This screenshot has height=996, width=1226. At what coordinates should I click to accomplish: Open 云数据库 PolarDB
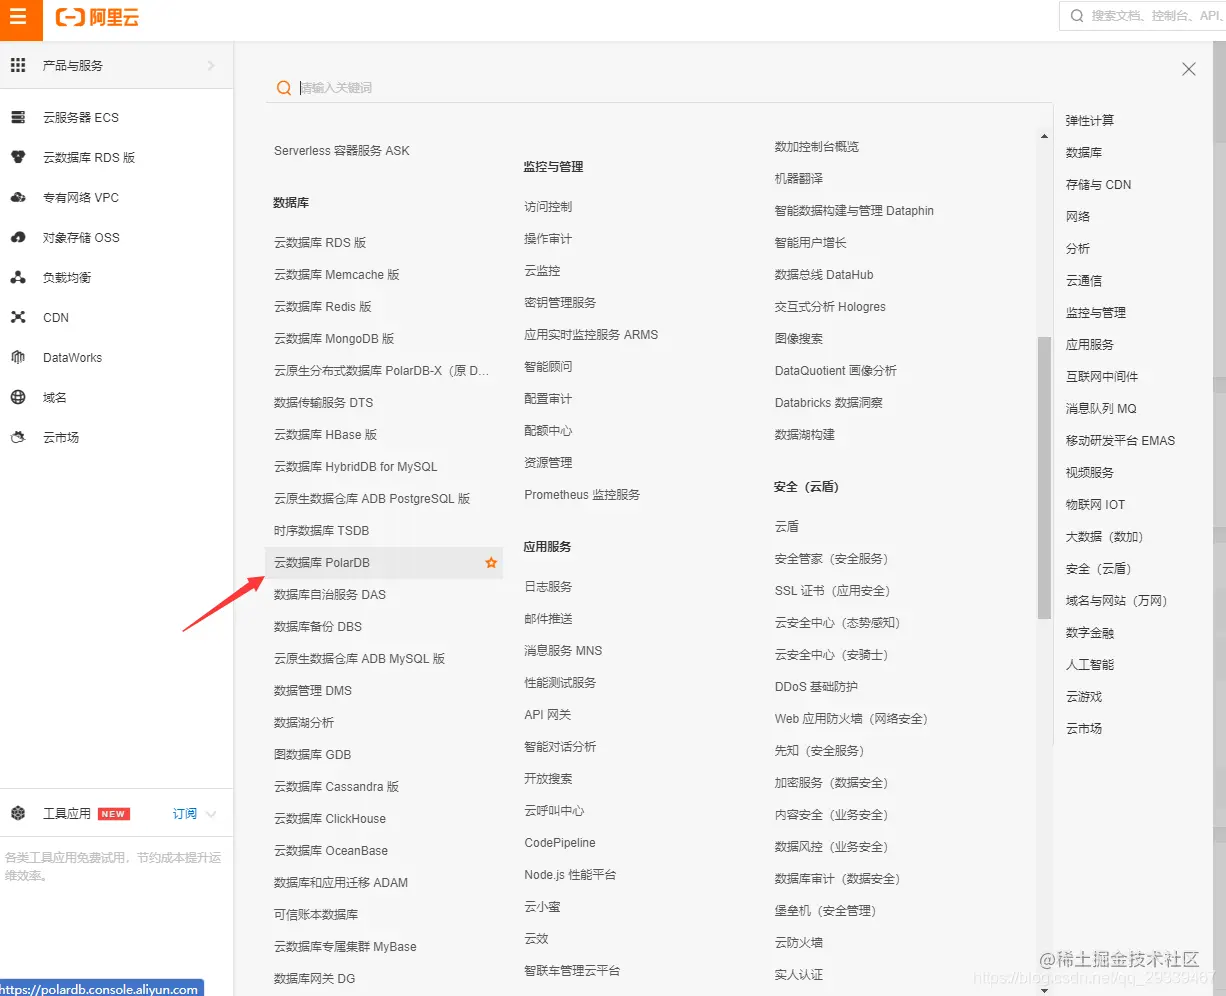pos(322,563)
